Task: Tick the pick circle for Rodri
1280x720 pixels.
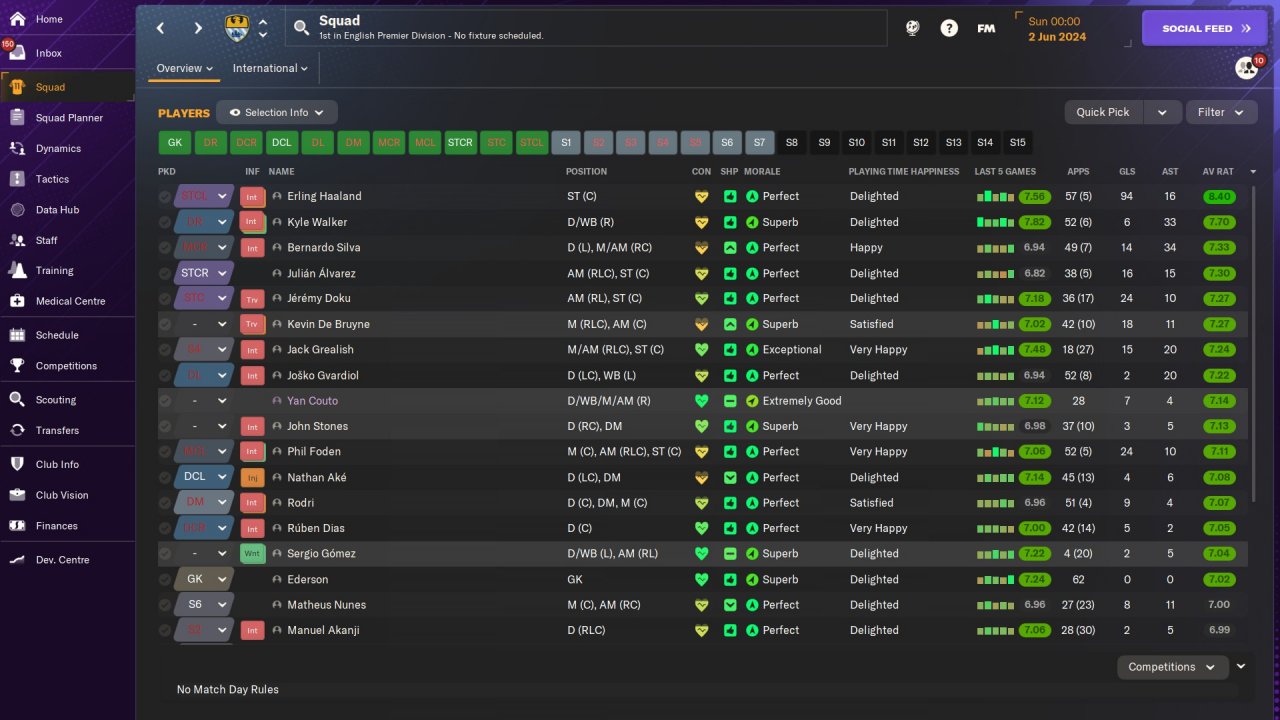Action: coord(165,503)
